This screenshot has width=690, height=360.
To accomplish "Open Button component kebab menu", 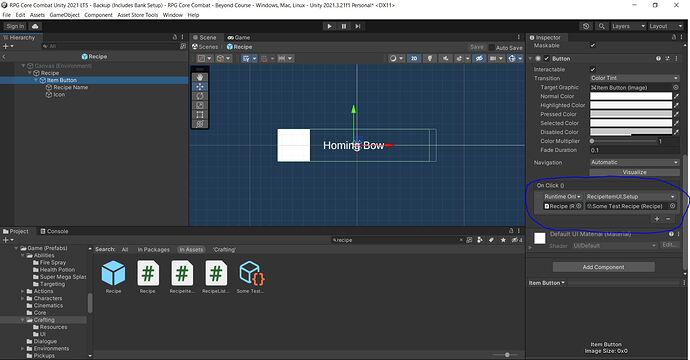I will click(x=677, y=59).
